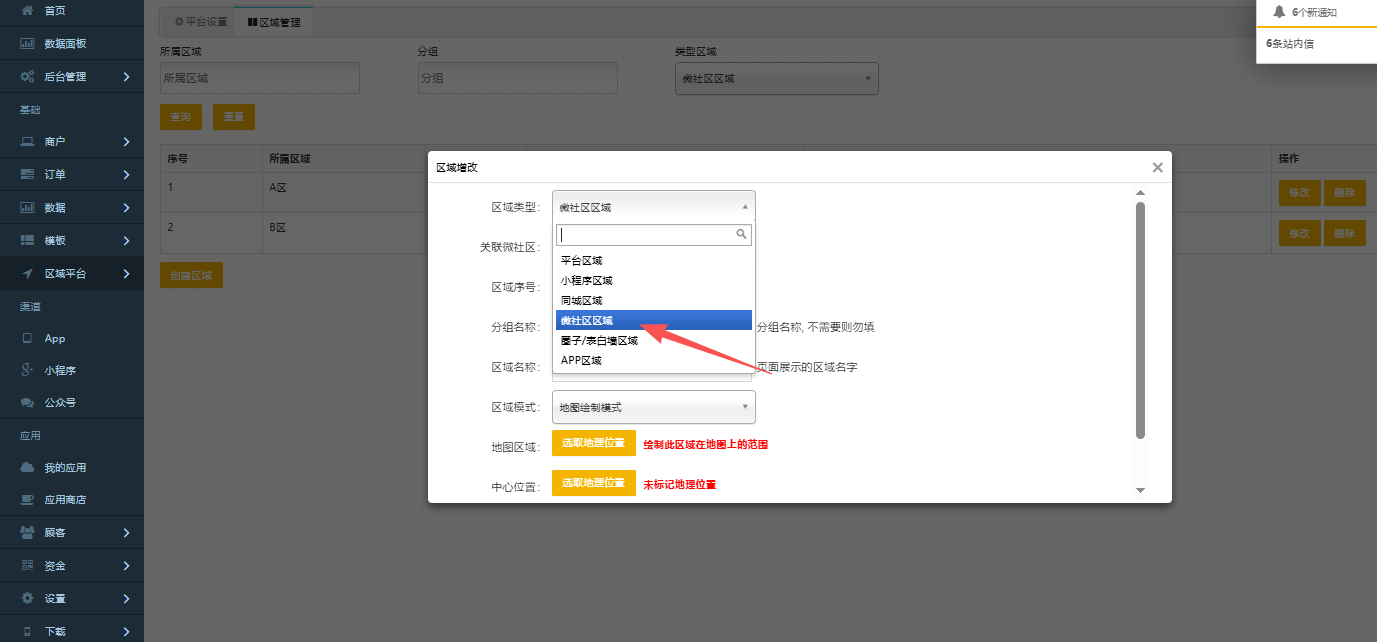Click the notification bell icon
Image resolution: width=1377 pixels, height=642 pixels.
click(x=1279, y=12)
